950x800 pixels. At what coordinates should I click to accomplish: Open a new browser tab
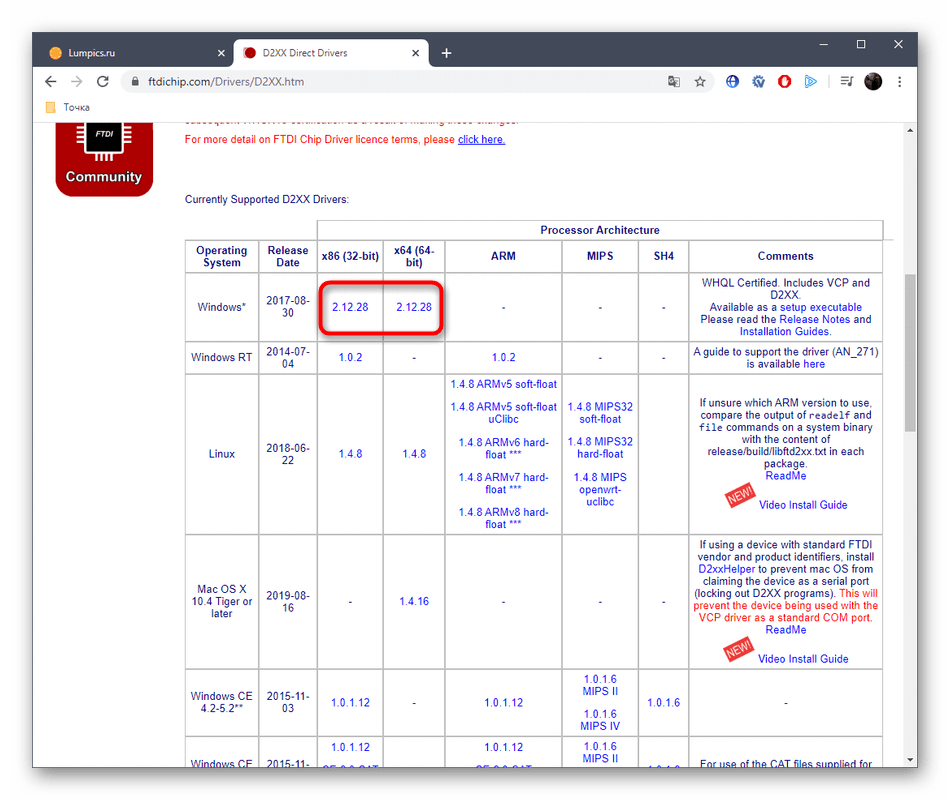446,53
